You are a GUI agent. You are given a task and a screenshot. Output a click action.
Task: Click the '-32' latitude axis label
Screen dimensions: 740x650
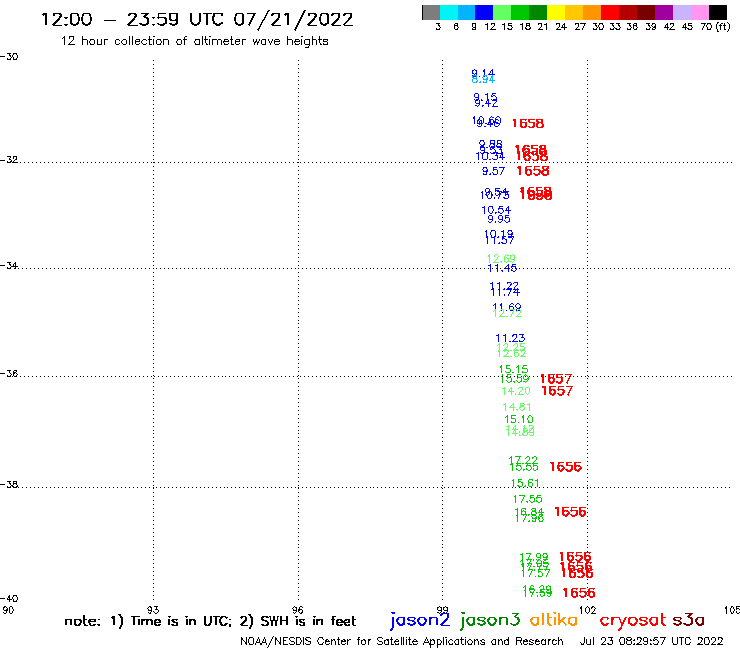click(9, 160)
